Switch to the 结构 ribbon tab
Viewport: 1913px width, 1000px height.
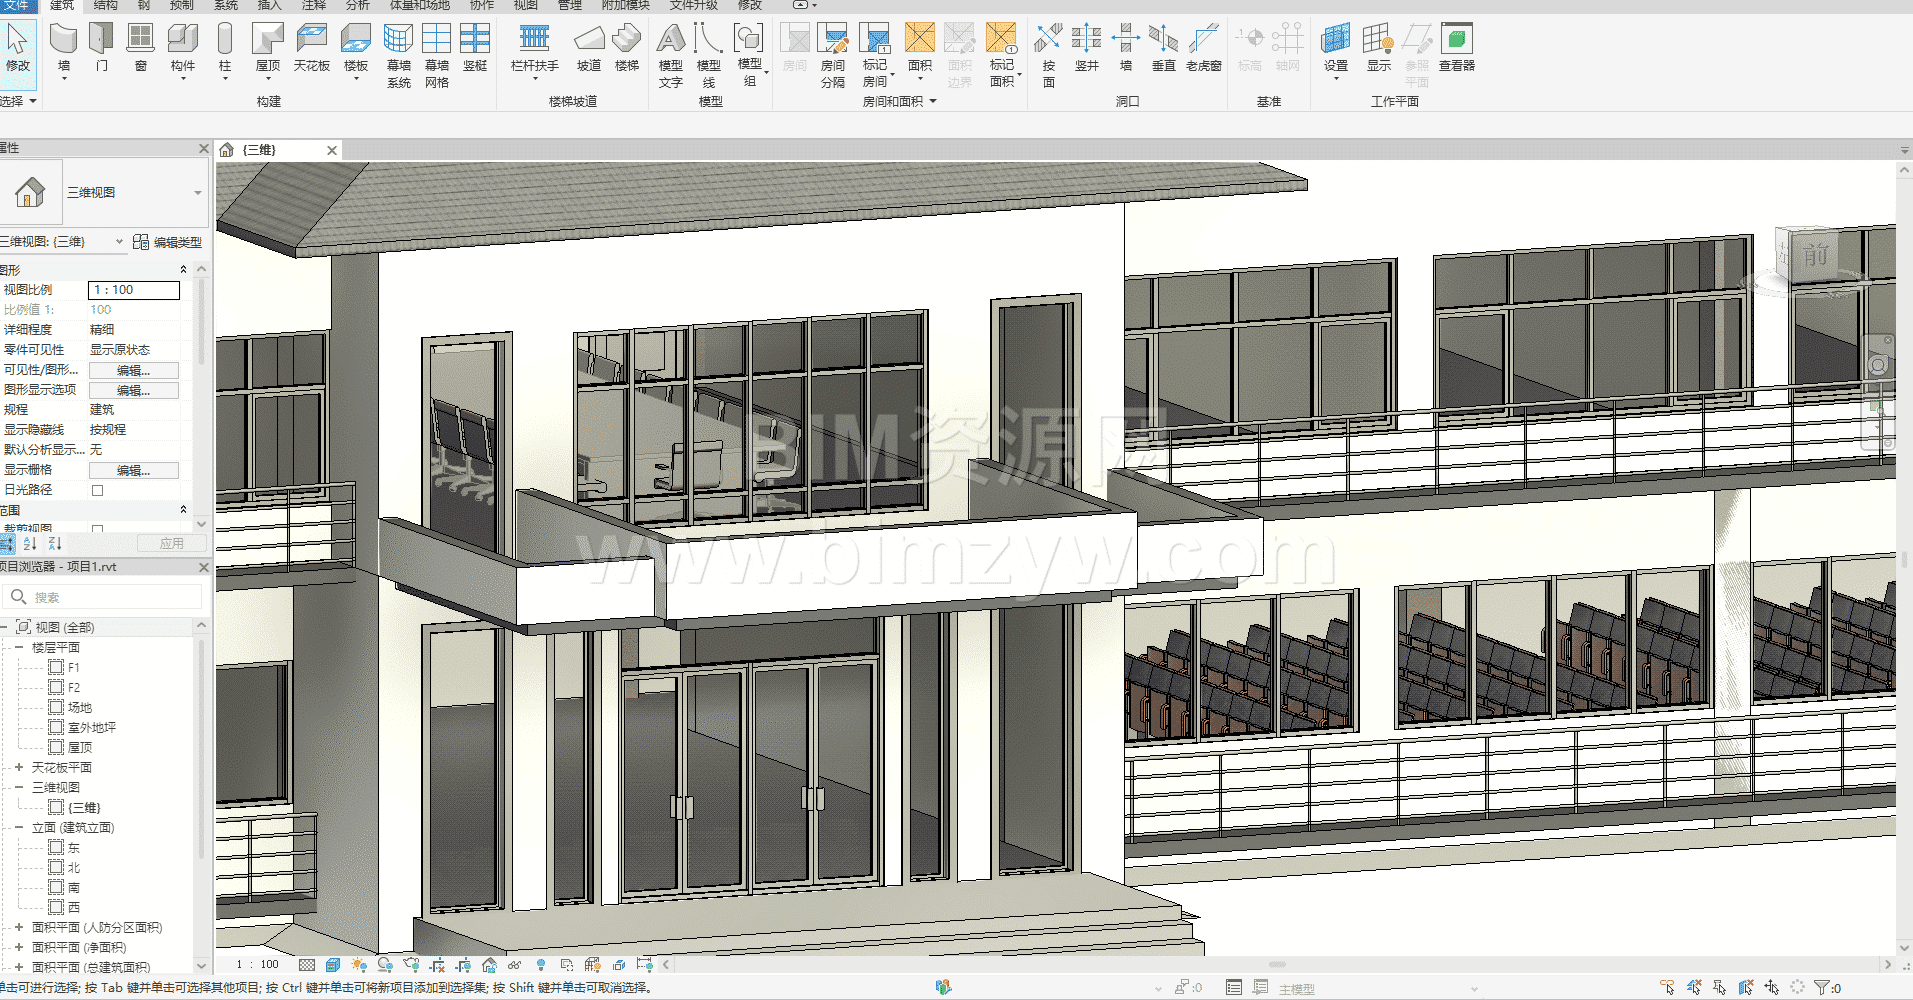point(105,6)
